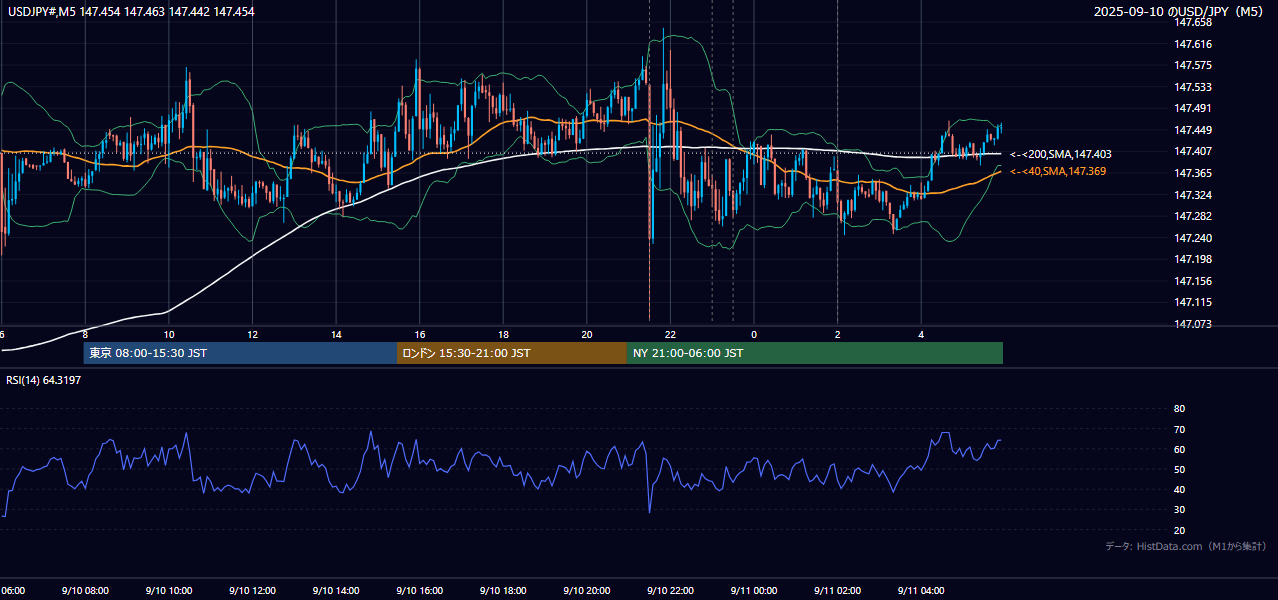The image size is (1278, 600).
Task: Click the RSI scale value 60
Action: pyautogui.click(x=1179, y=449)
